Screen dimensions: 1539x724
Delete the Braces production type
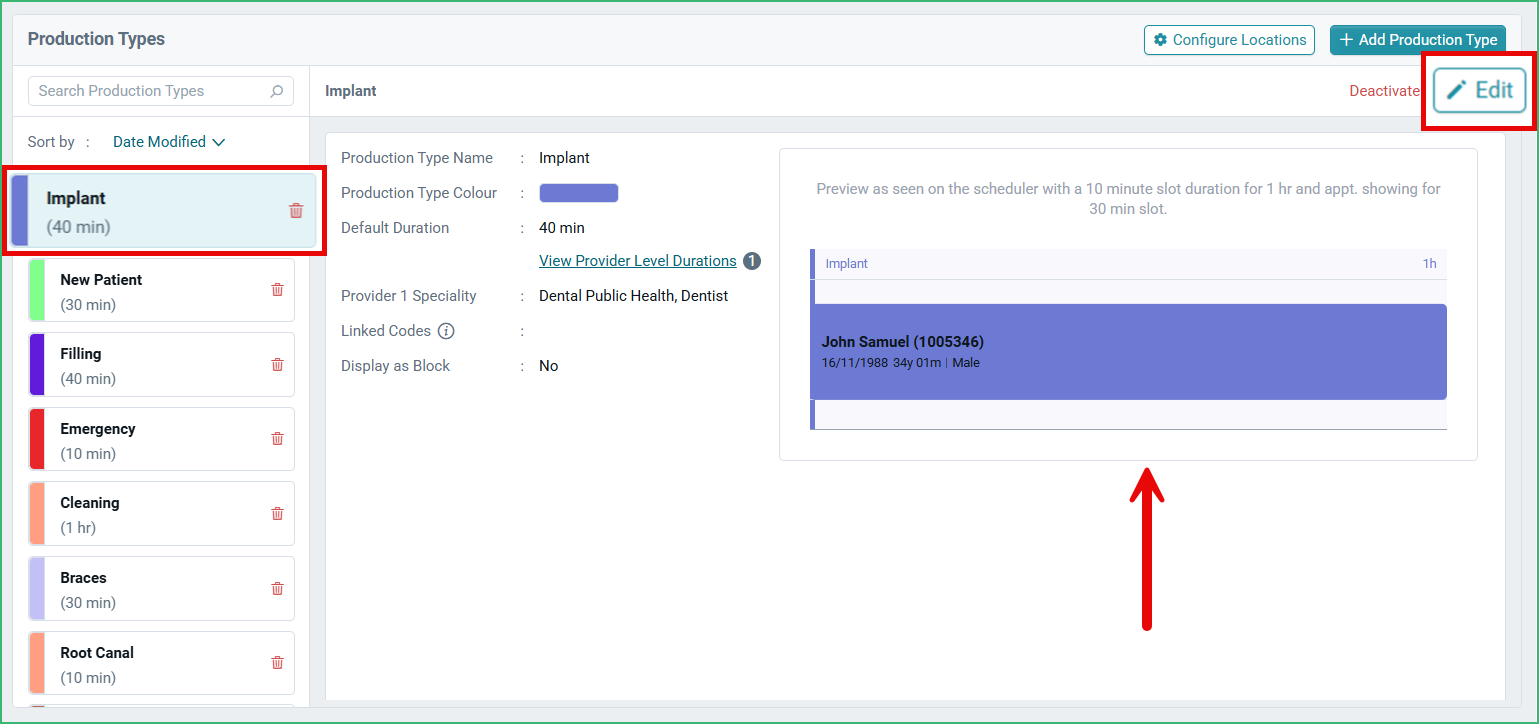pyautogui.click(x=278, y=588)
